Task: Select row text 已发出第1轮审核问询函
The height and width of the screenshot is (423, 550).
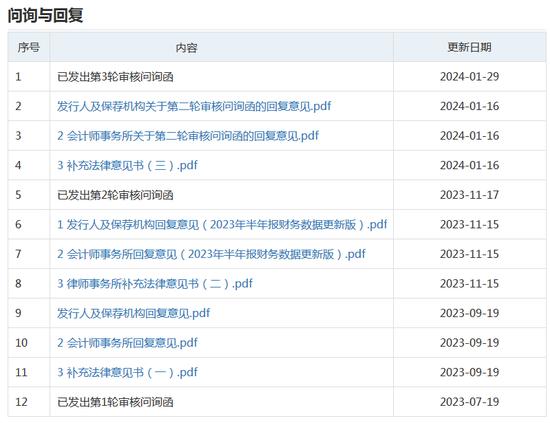Action: pos(115,402)
